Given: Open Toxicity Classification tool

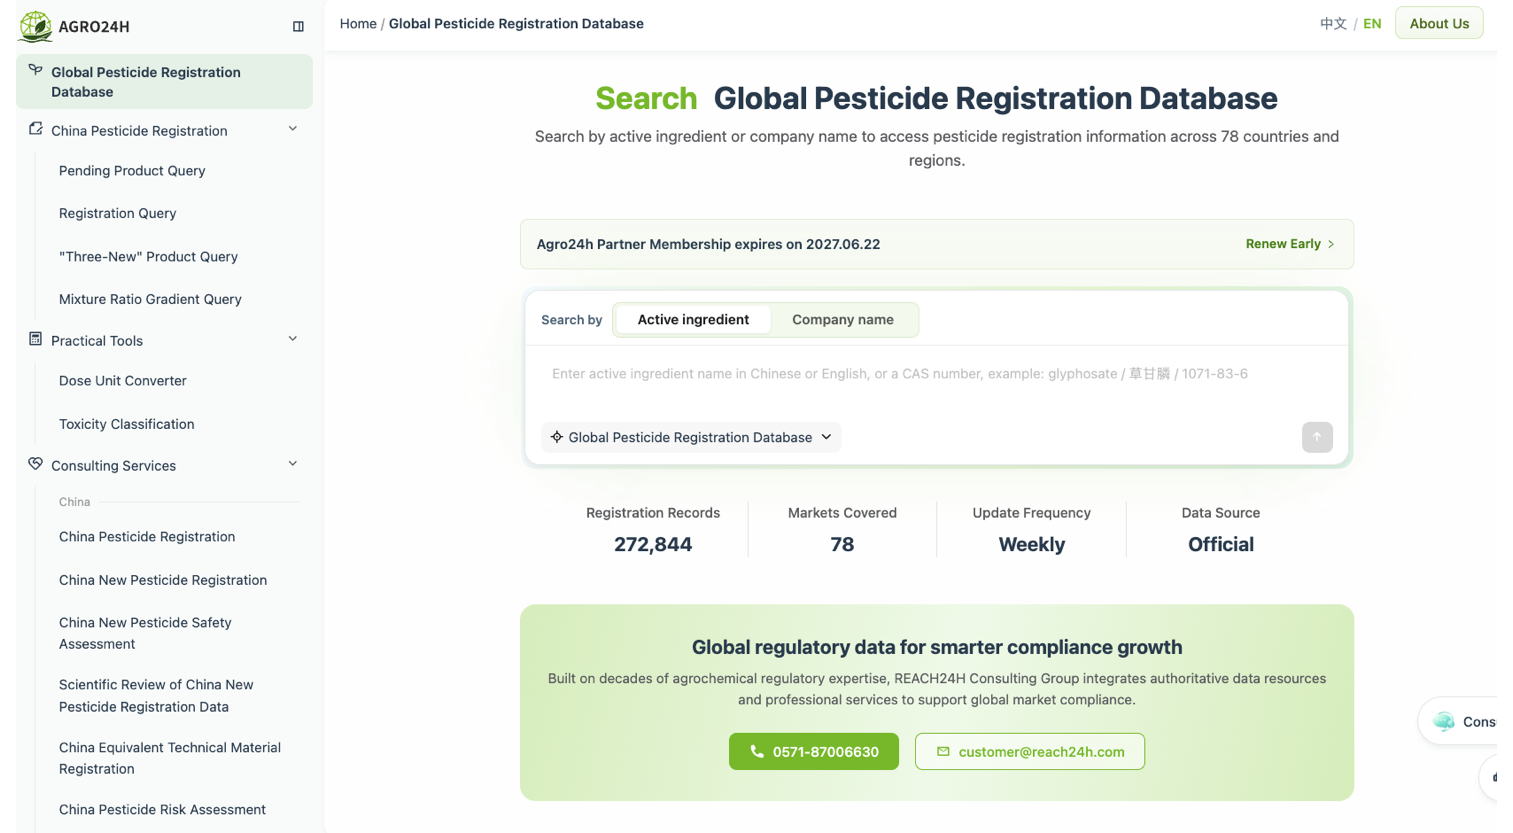Looking at the screenshot, I should coord(127,424).
